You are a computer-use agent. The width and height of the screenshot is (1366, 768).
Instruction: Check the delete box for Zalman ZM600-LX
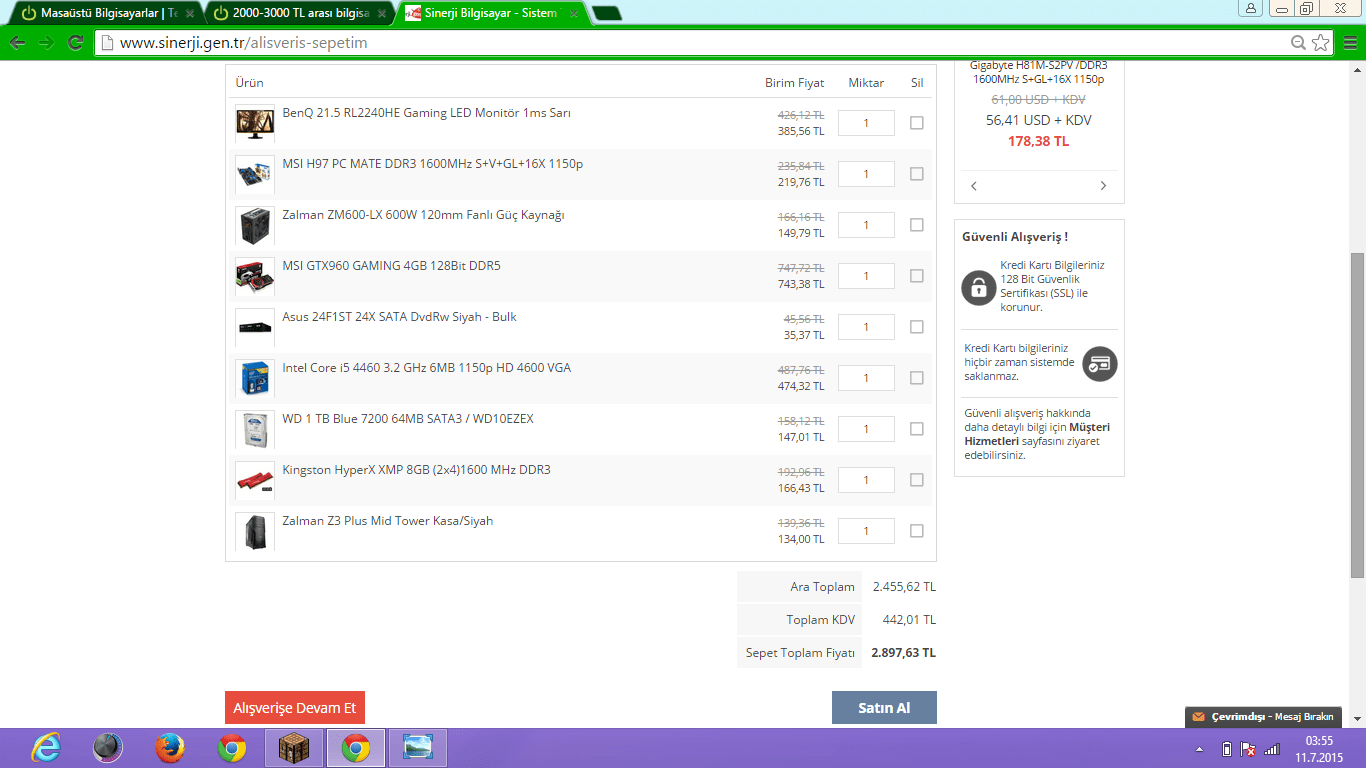pos(917,225)
